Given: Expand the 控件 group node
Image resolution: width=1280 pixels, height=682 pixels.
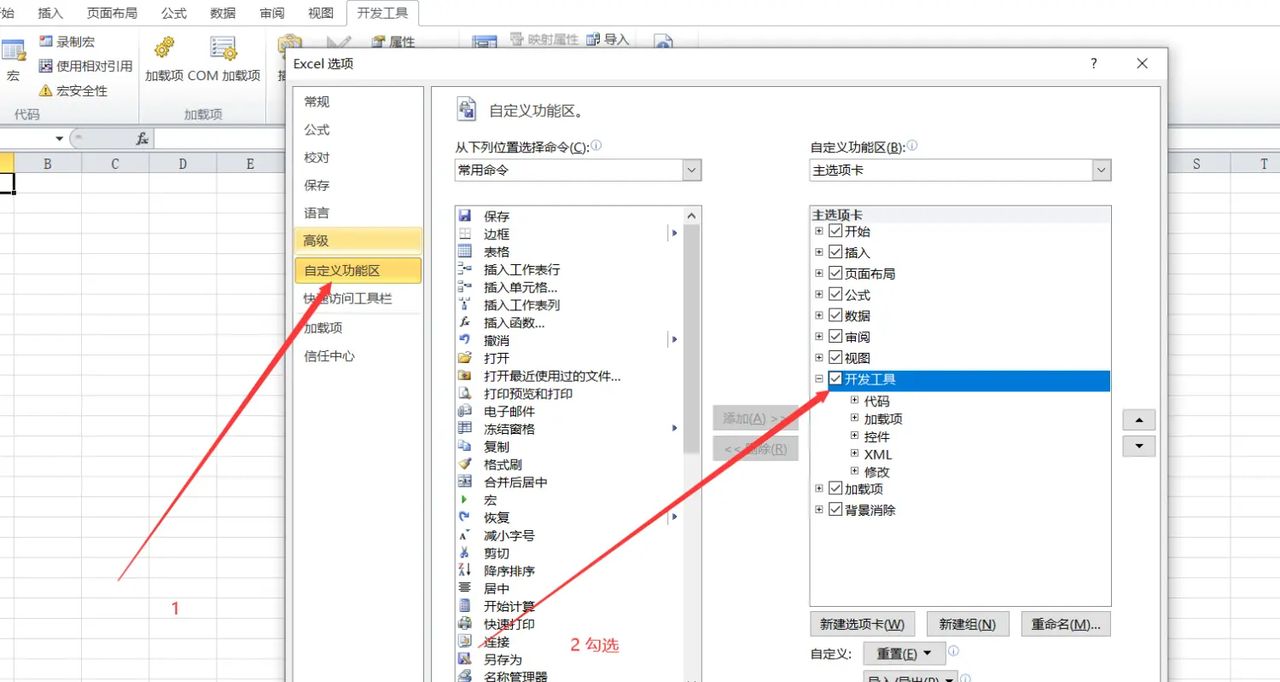Looking at the screenshot, I should pyautogui.click(x=855, y=436).
